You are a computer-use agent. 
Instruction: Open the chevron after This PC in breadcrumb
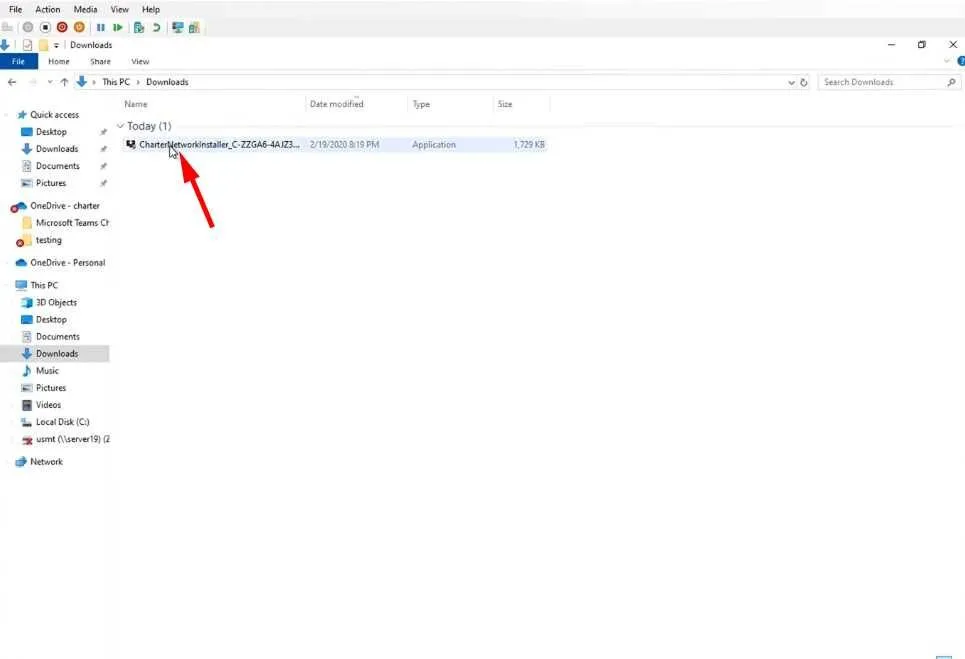click(138, 82)
